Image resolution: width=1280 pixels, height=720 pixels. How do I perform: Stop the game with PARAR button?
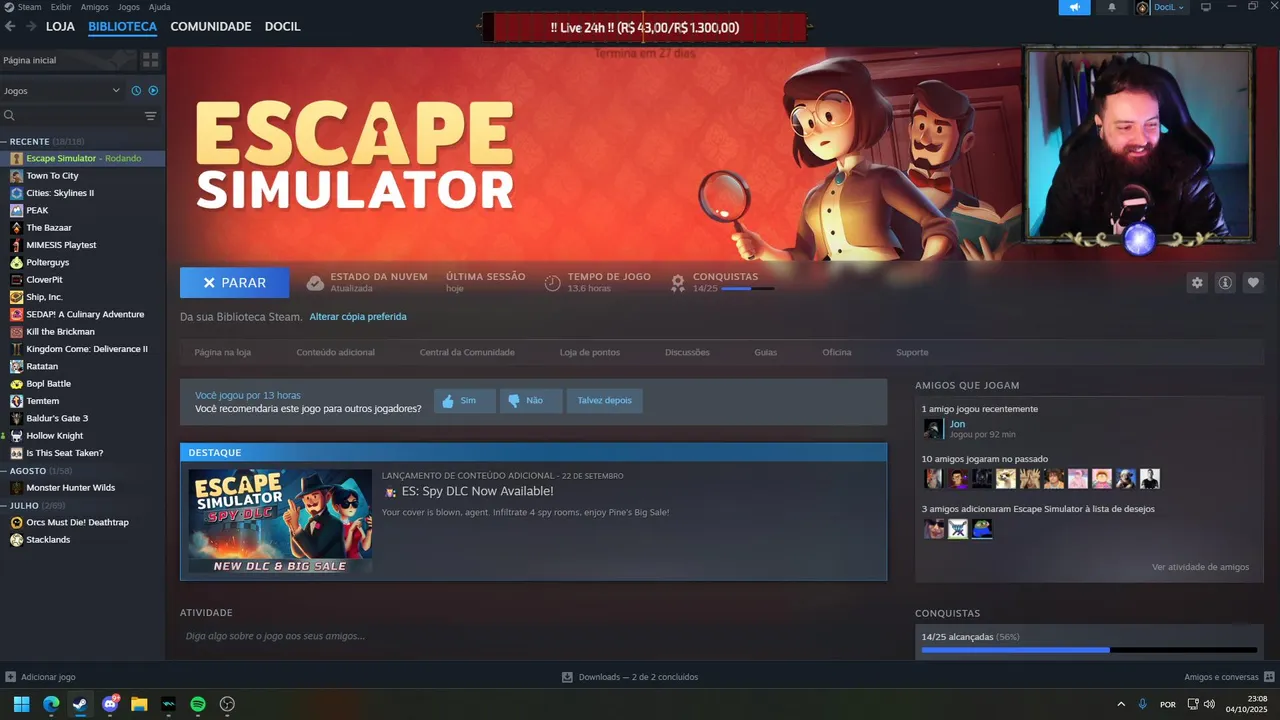click(x=235, y=283)
